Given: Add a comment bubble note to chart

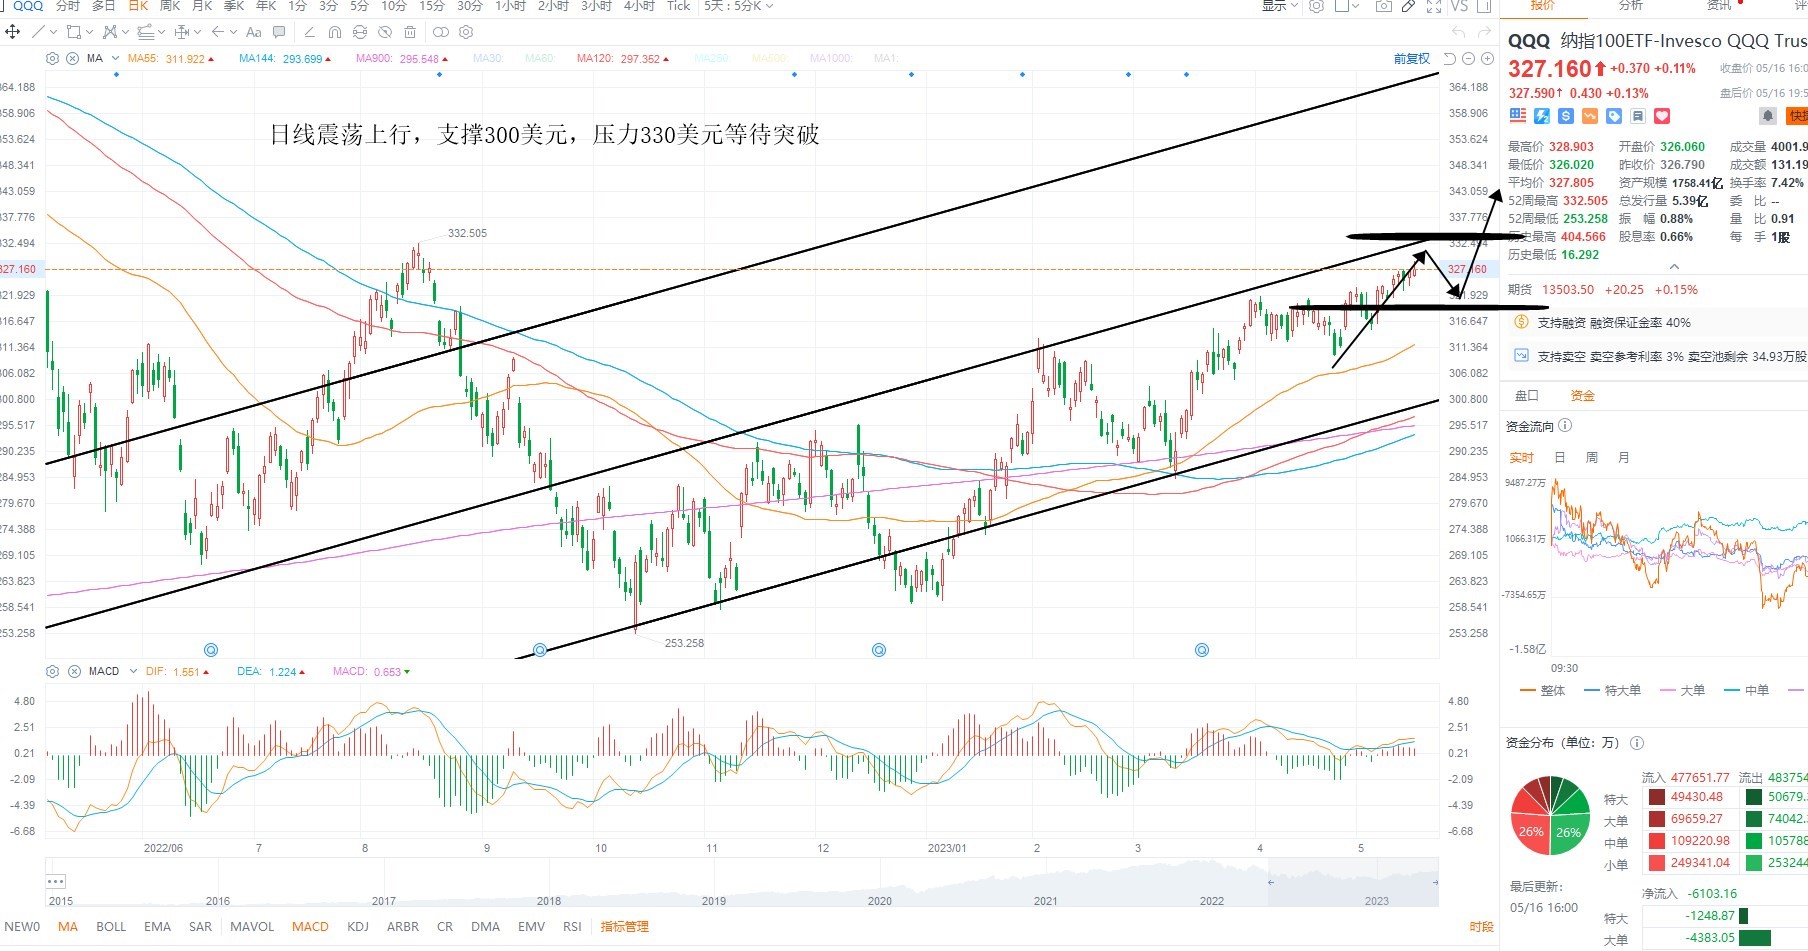Looking at the screenshot, I should (279, 32).
